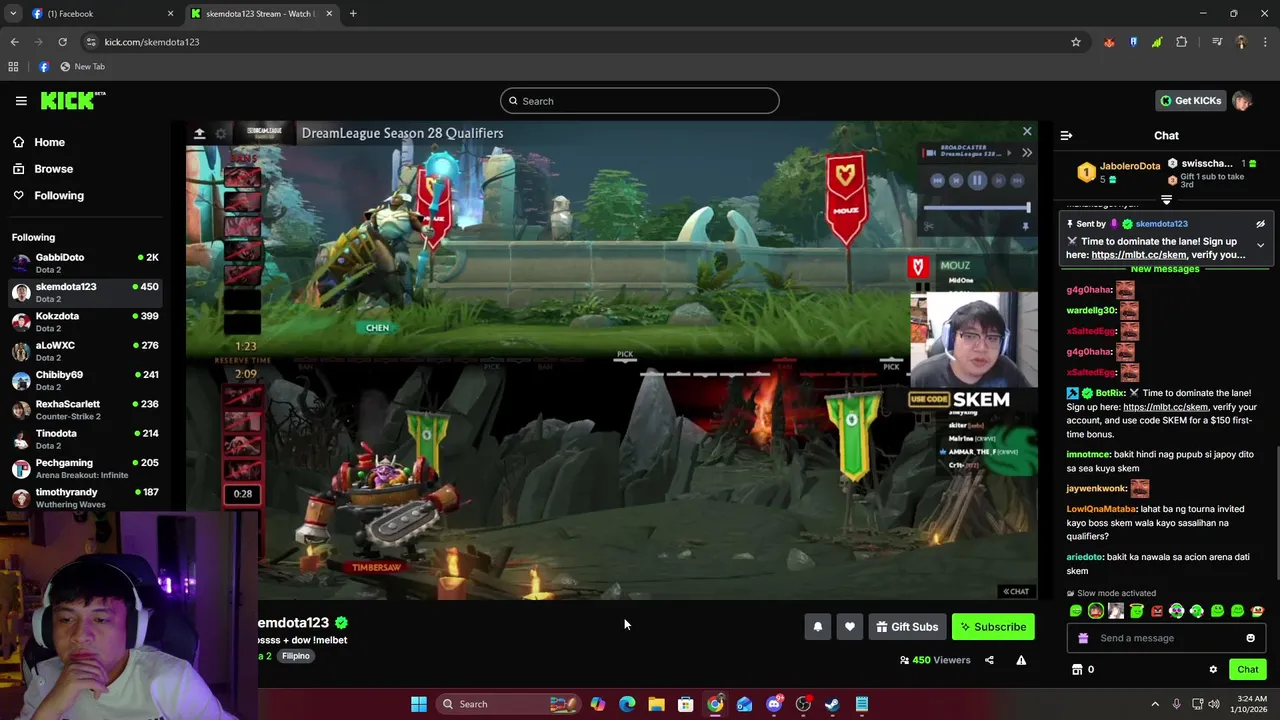Close the video overlay with the X button

tap(1027, 132)
